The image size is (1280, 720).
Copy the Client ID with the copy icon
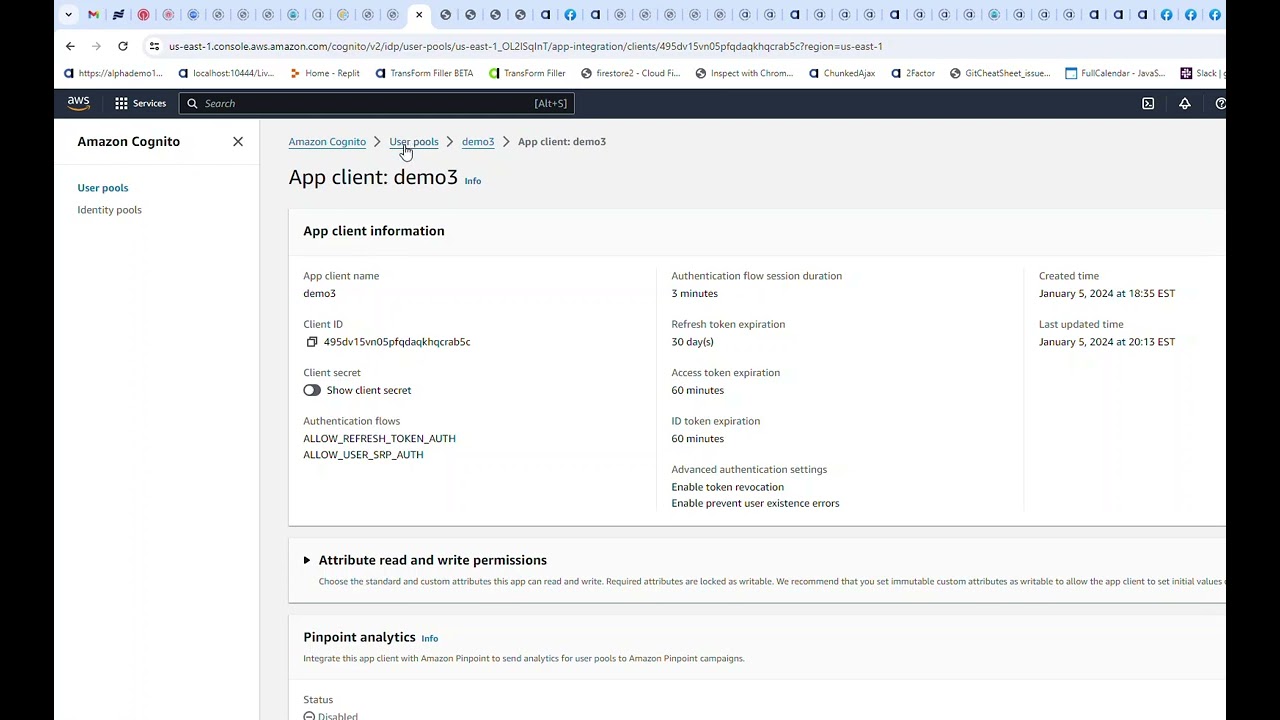click(x=312, y=342)
